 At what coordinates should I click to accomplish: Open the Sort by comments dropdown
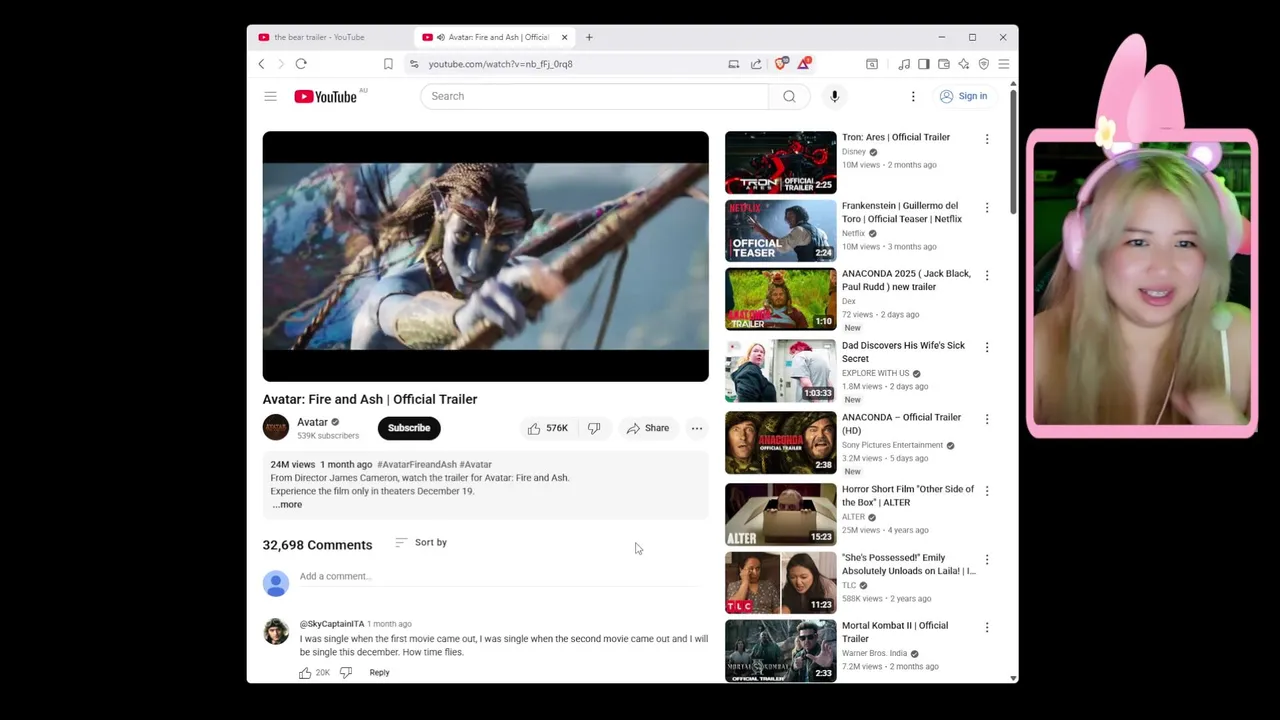coord(421,542)
